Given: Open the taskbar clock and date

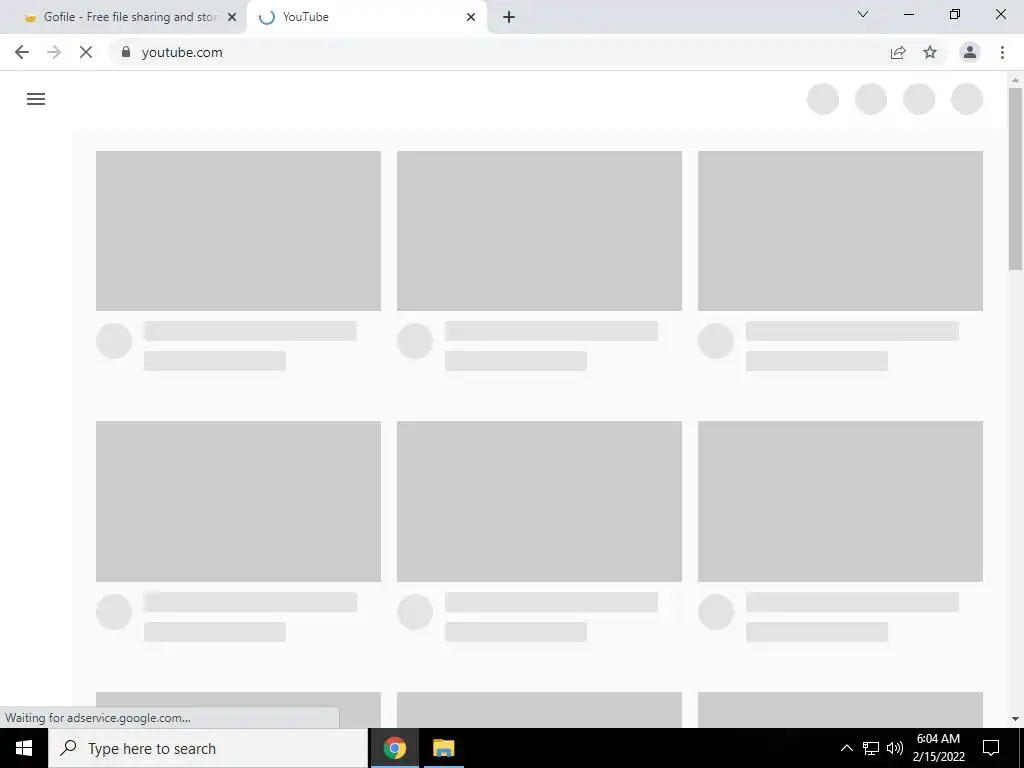Looking at the screenshot, I should pyautogui.click(x=938, y=748).
